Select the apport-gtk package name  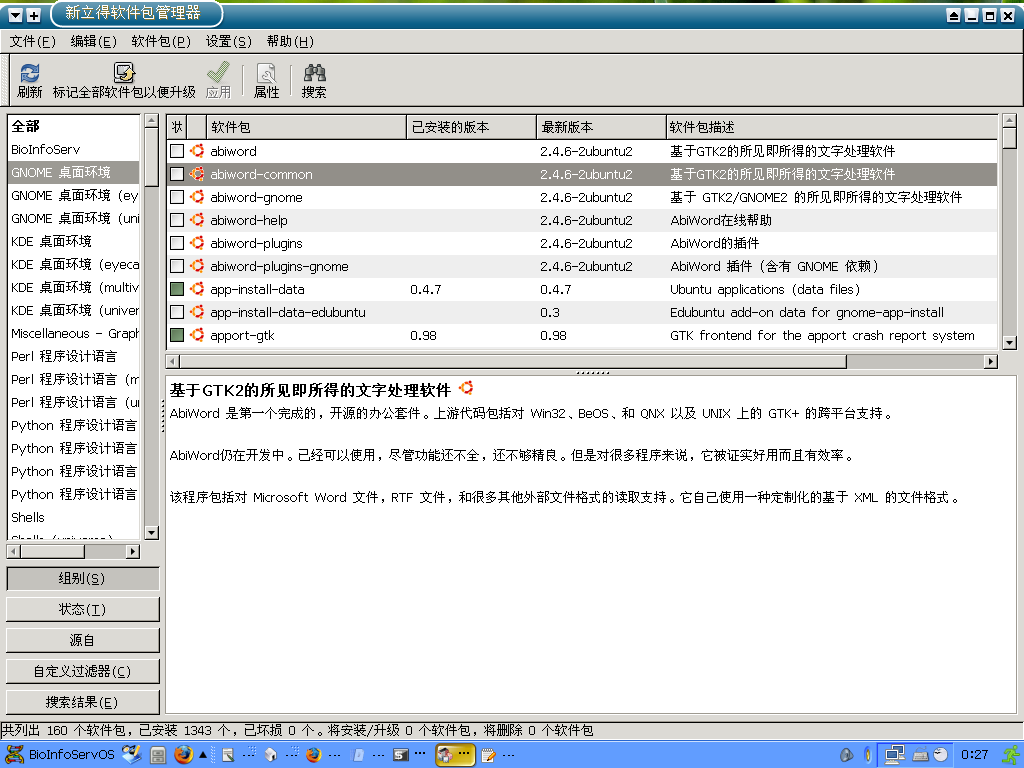(x=242, y=336)
